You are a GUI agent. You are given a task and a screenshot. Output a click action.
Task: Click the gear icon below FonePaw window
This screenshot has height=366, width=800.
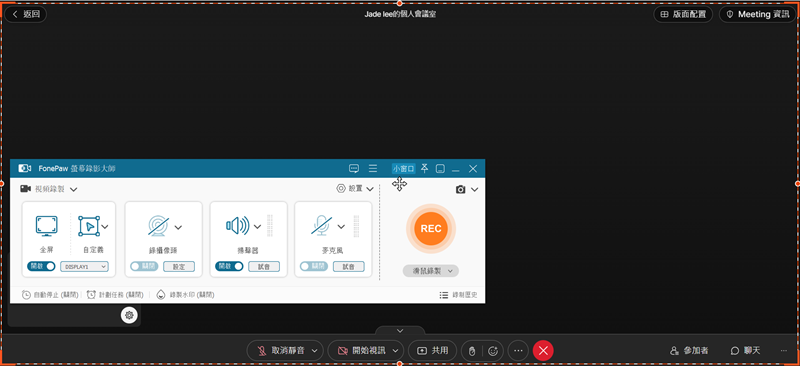[x=129, y=315]
